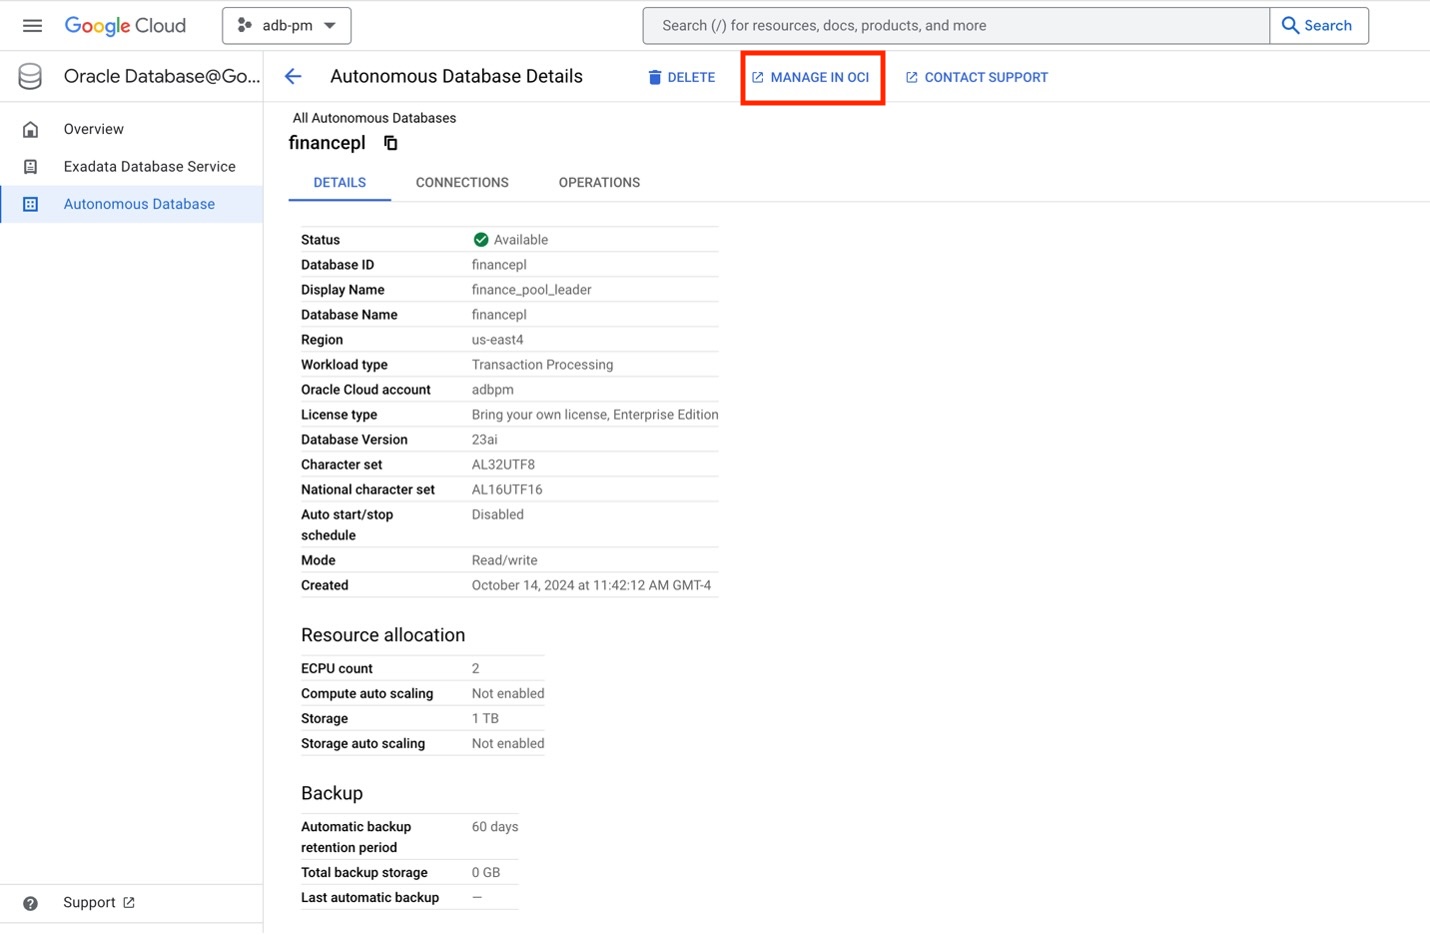Viewport: 1430px width, 935px height.
Task: Navigate back using the back arrow
Action: click(292, 76)
